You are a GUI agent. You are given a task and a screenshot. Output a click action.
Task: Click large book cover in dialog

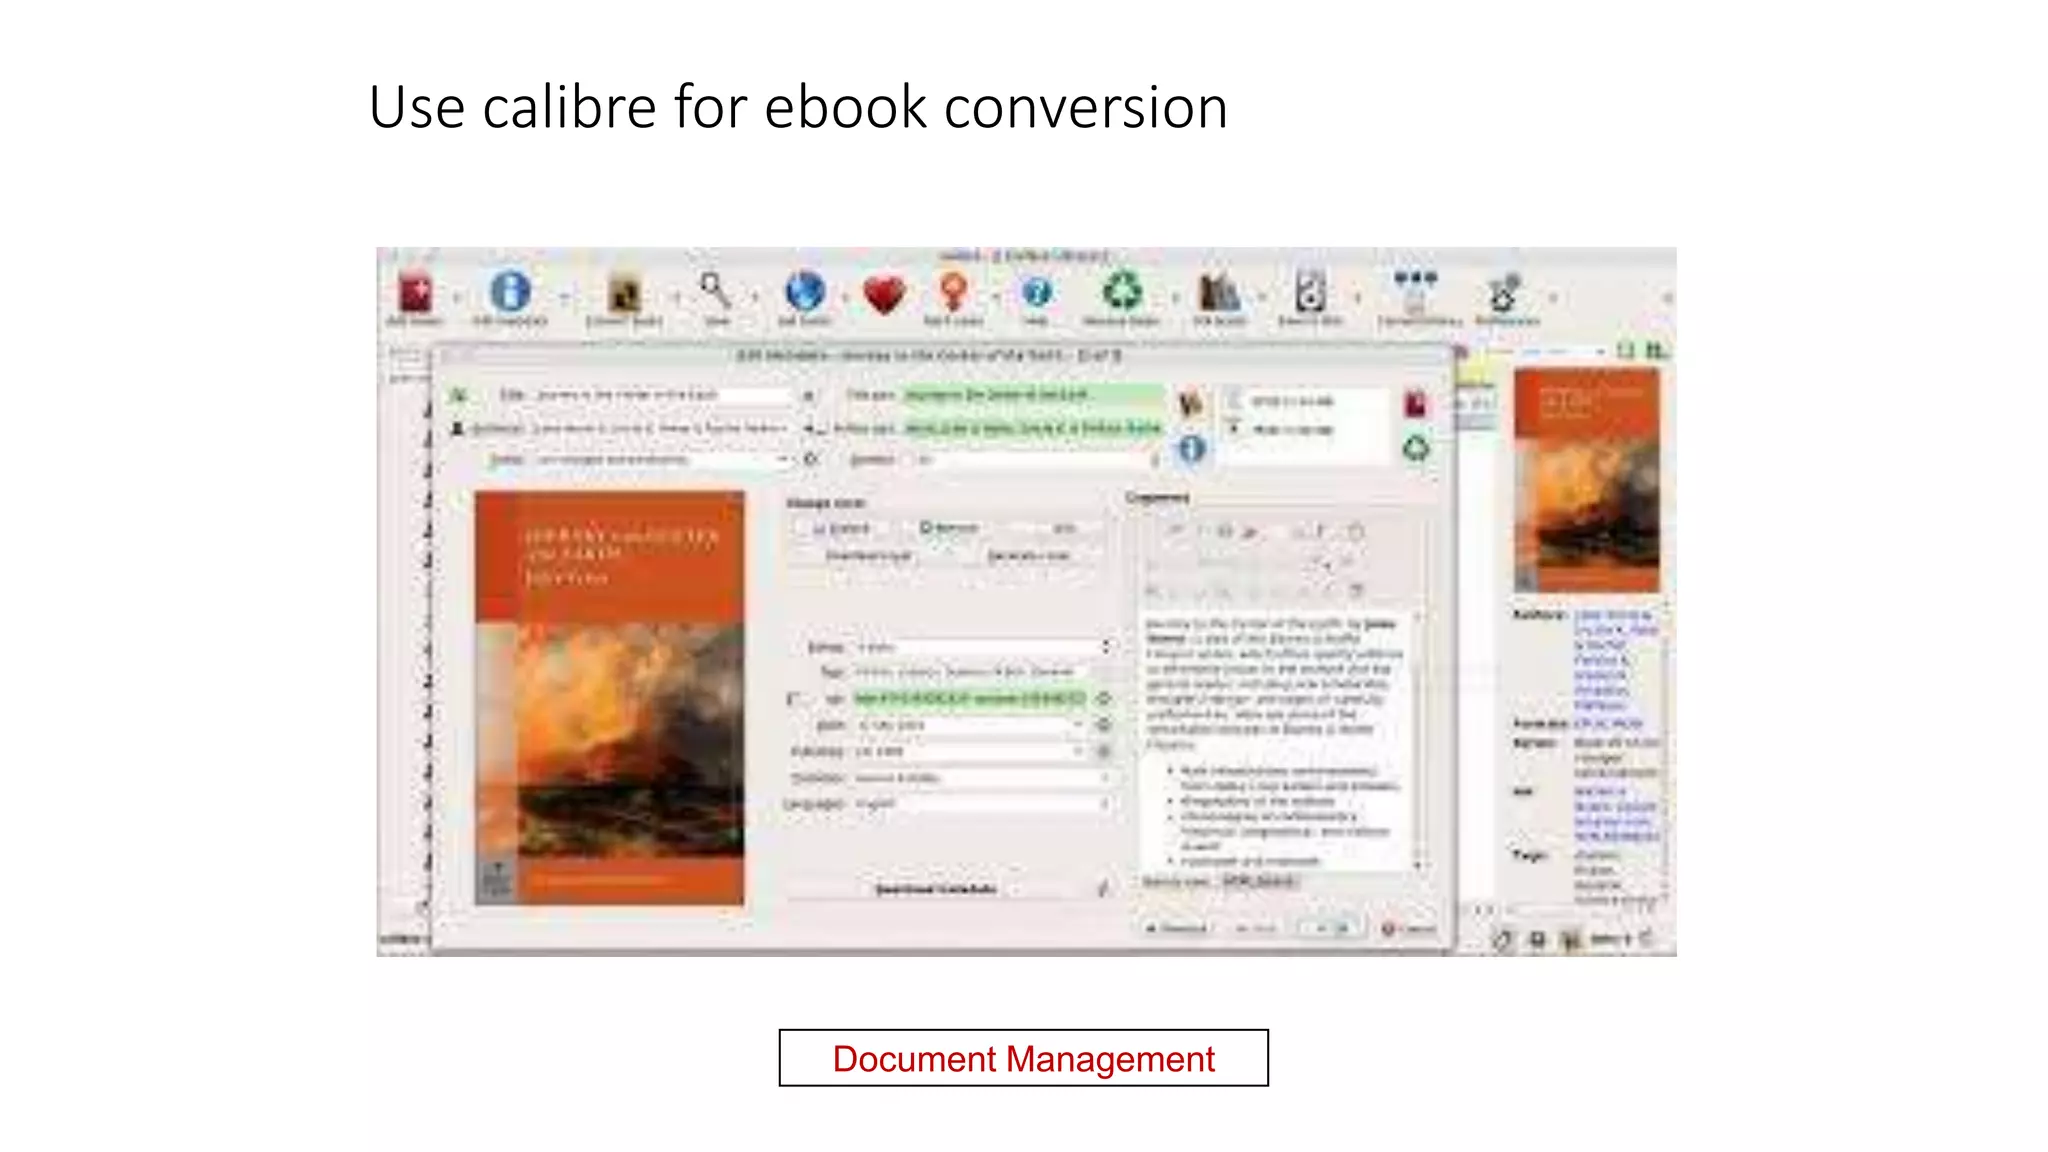(610, 698)
